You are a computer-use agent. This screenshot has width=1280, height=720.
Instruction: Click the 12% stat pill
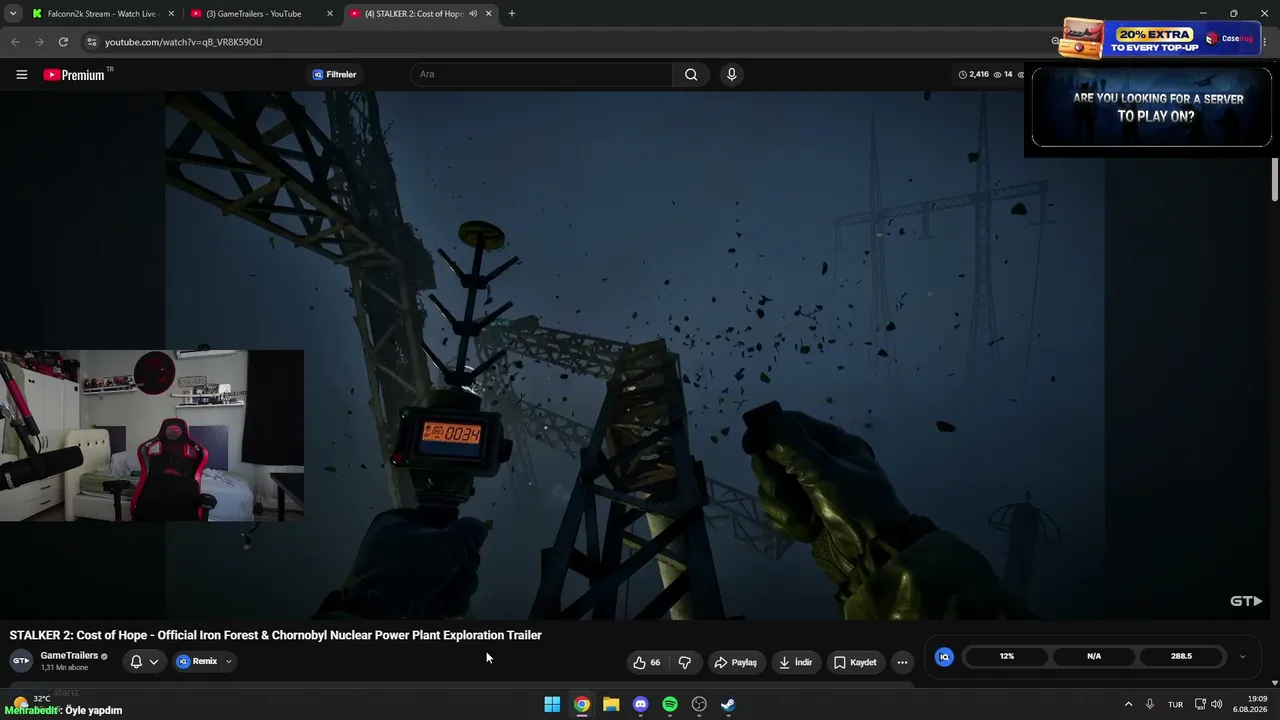1006,656
